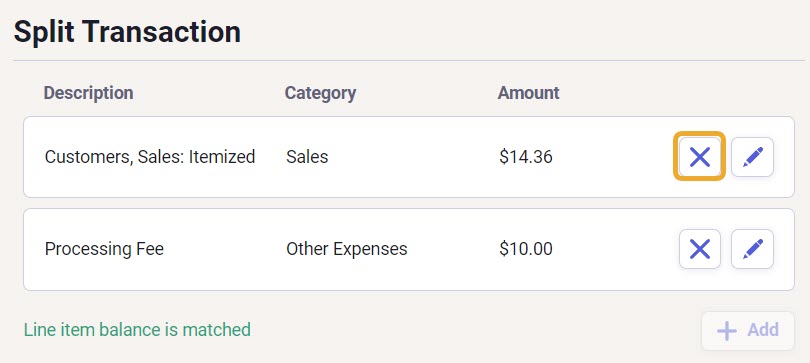This screenshot has width=810, height=363.
Task: Click the Line item balance is matched message
Action: pyautogui.click(x=137, y=329)
